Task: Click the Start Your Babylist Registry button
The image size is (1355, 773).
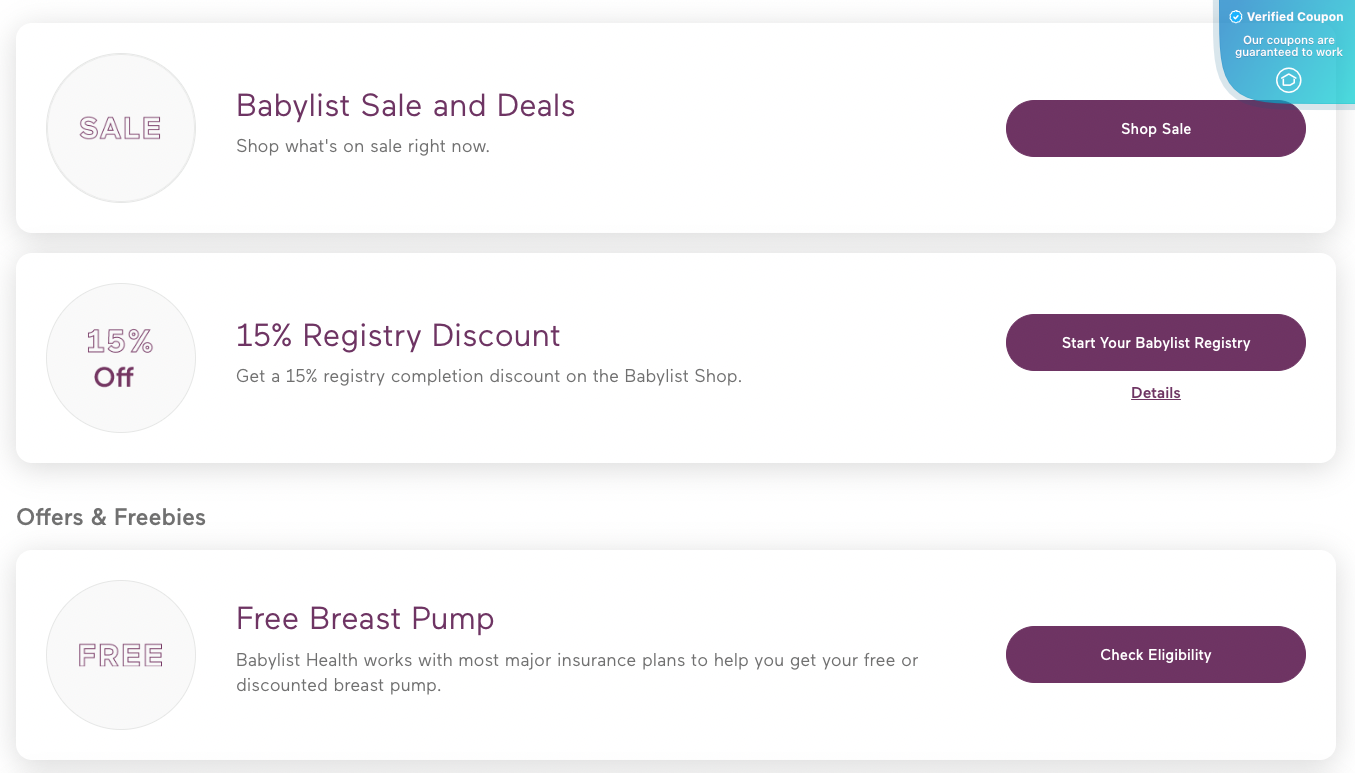Action: pos(1155,342)
